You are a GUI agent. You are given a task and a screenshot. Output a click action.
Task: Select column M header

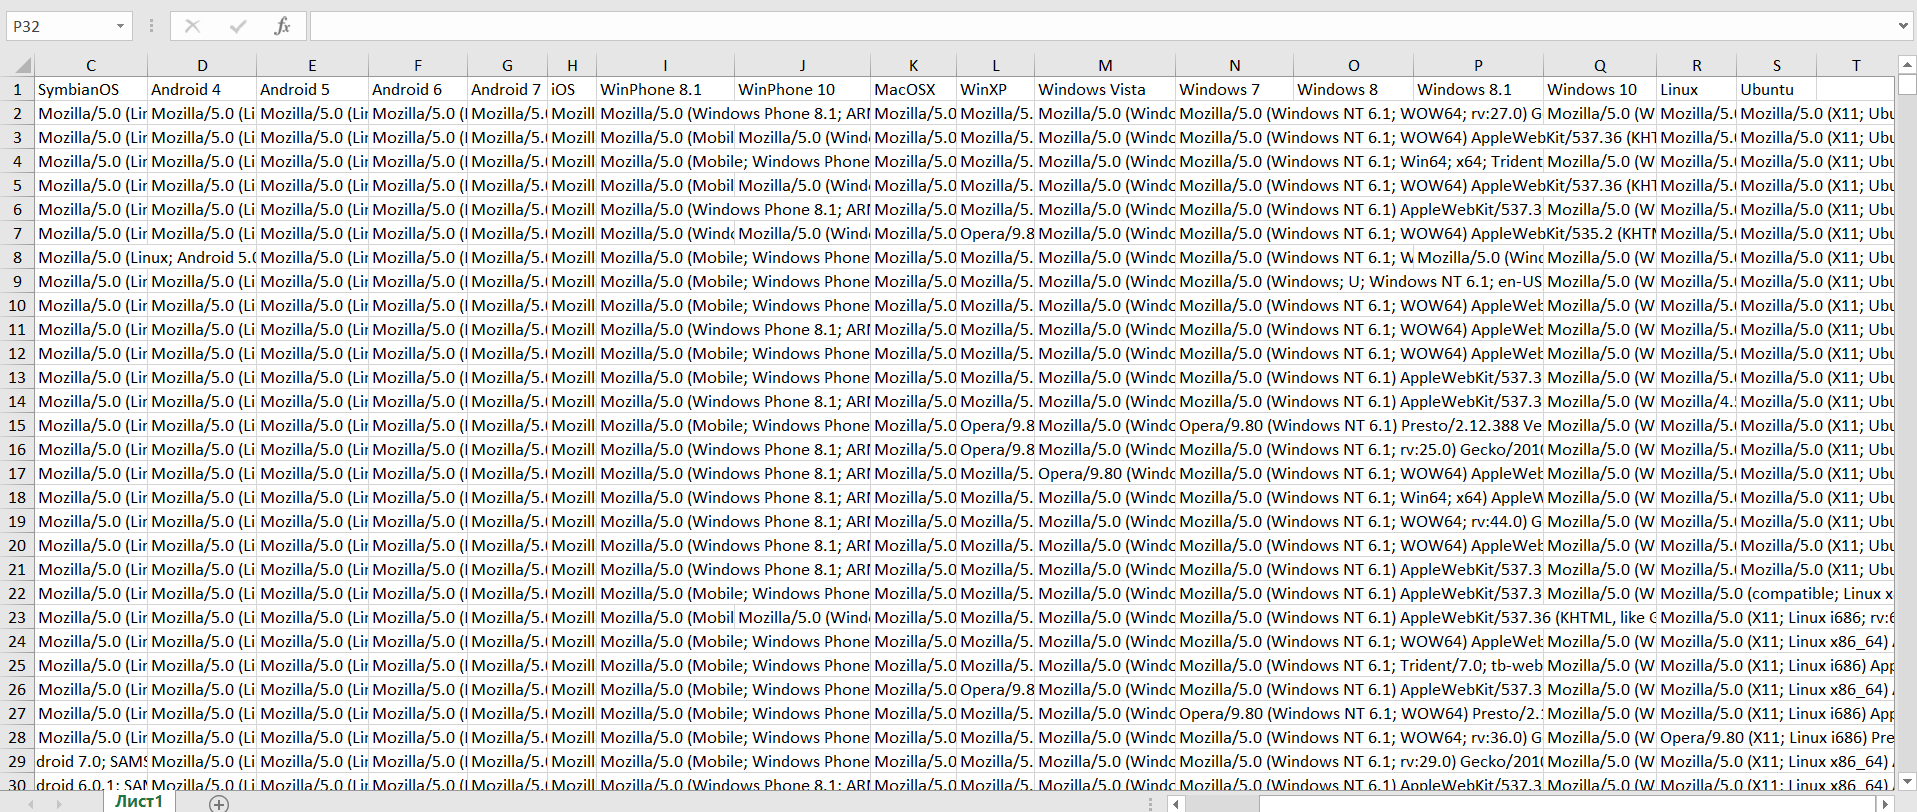coord(1105,66)
